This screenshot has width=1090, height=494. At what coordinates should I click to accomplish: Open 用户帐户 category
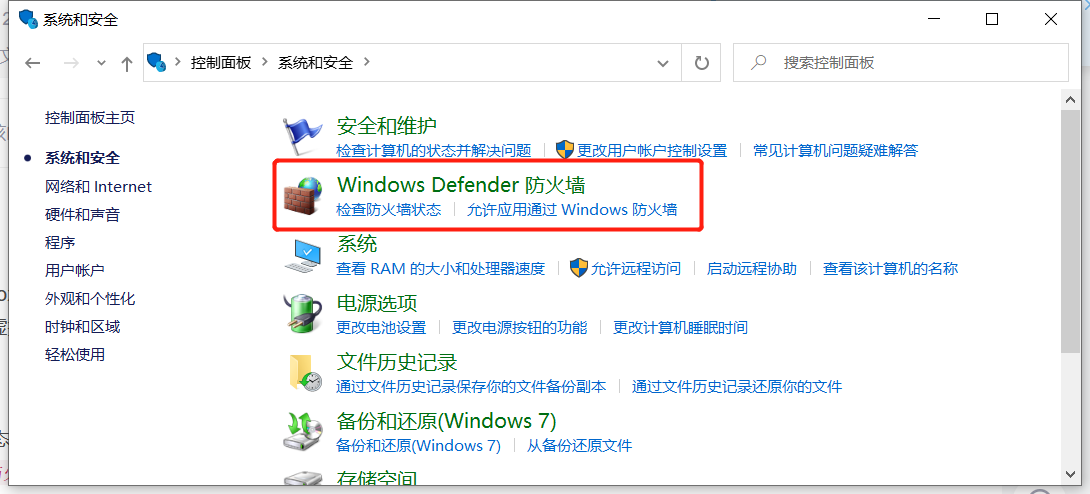click(x=74, y=270)
